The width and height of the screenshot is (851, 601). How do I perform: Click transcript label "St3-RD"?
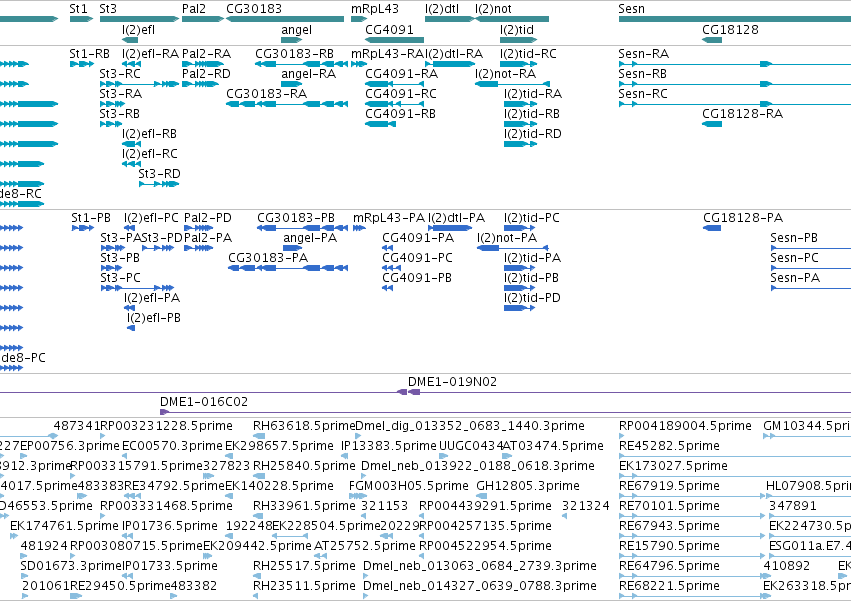(x=159, y=174)
